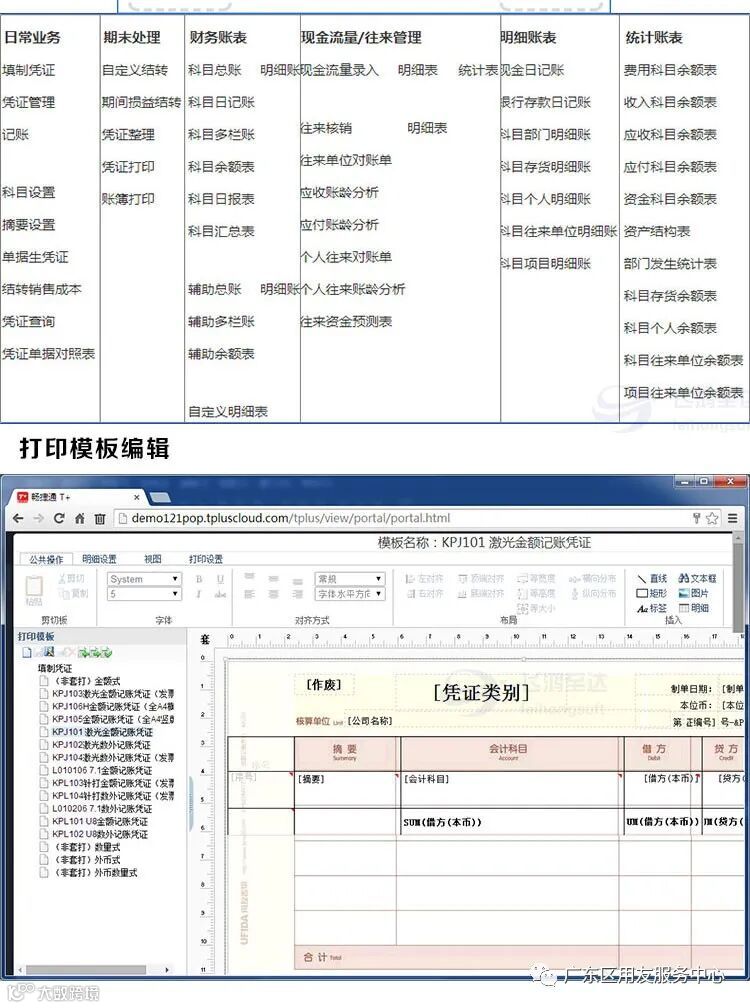
Task: Select the 畅捷通 T+ browser tab
Action: (77, 497)
